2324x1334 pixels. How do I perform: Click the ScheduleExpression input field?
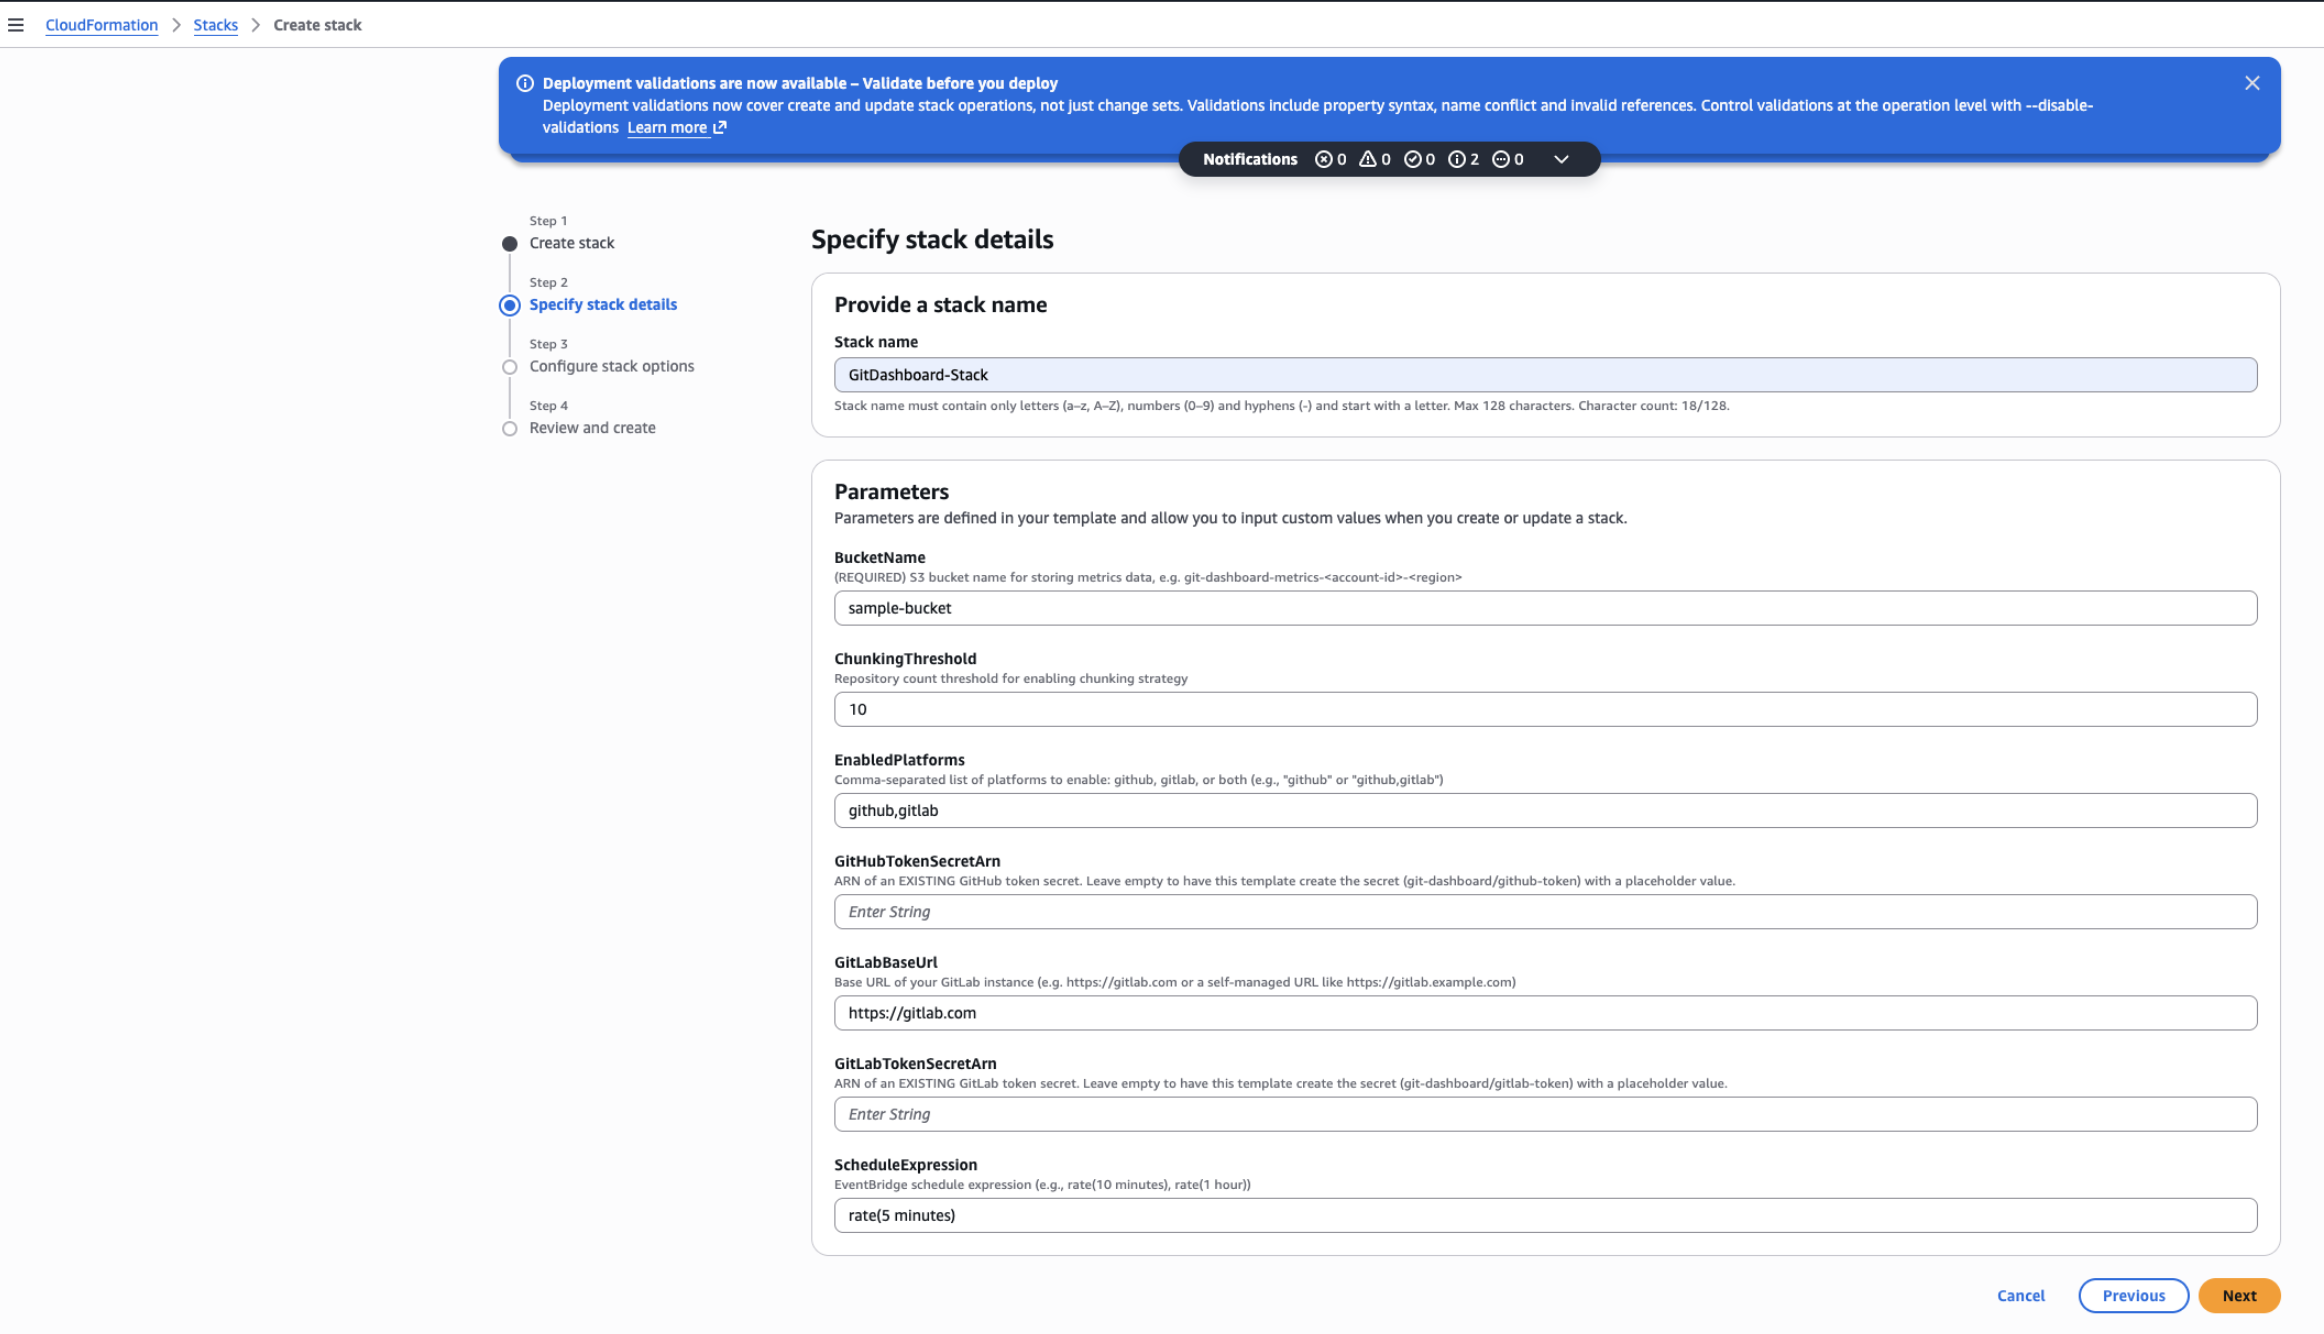pyautogui.click(x=1545, y=1215)
